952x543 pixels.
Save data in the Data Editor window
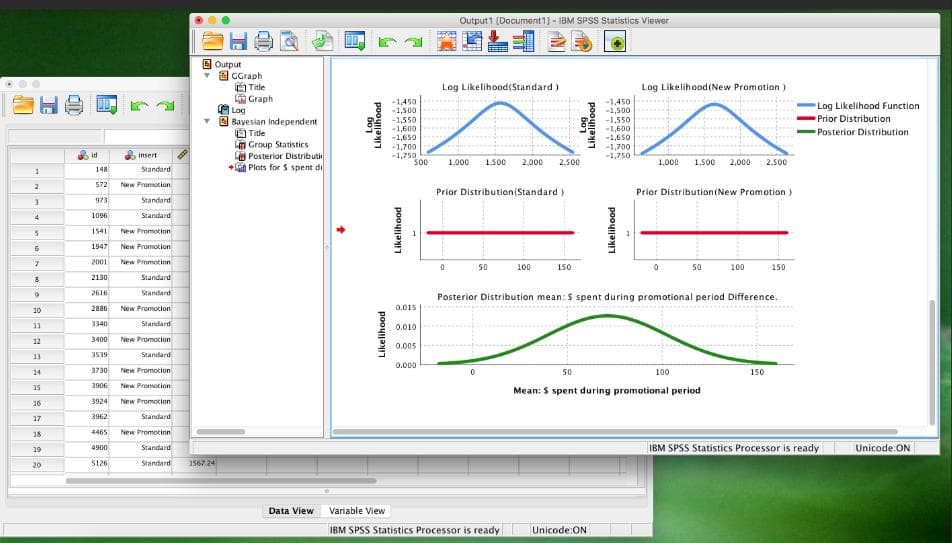tap(49, 105)
